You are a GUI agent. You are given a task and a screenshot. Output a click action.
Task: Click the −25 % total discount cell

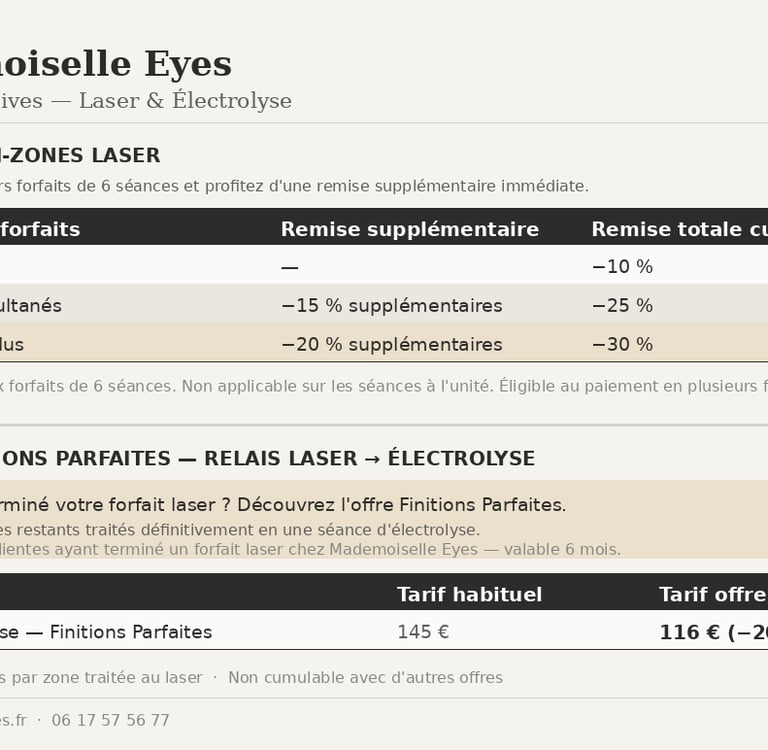[621, 306]
